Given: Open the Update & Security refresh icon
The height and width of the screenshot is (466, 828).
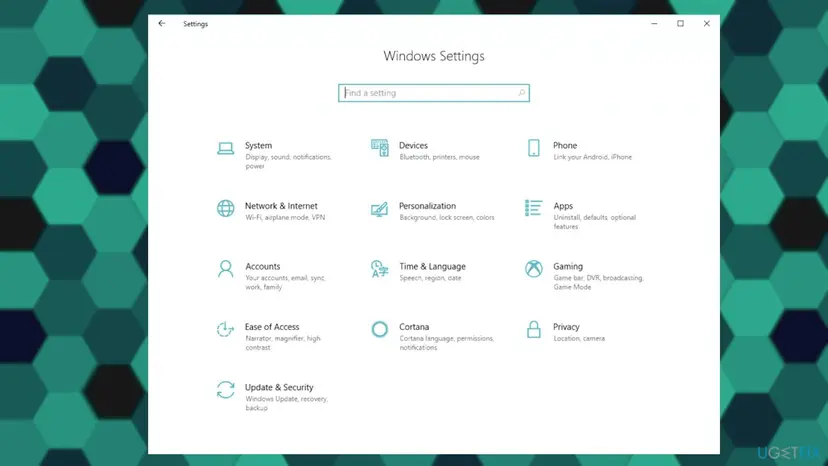Looking at the screenshot, I should pyautogui.click(x=225, y=390).
